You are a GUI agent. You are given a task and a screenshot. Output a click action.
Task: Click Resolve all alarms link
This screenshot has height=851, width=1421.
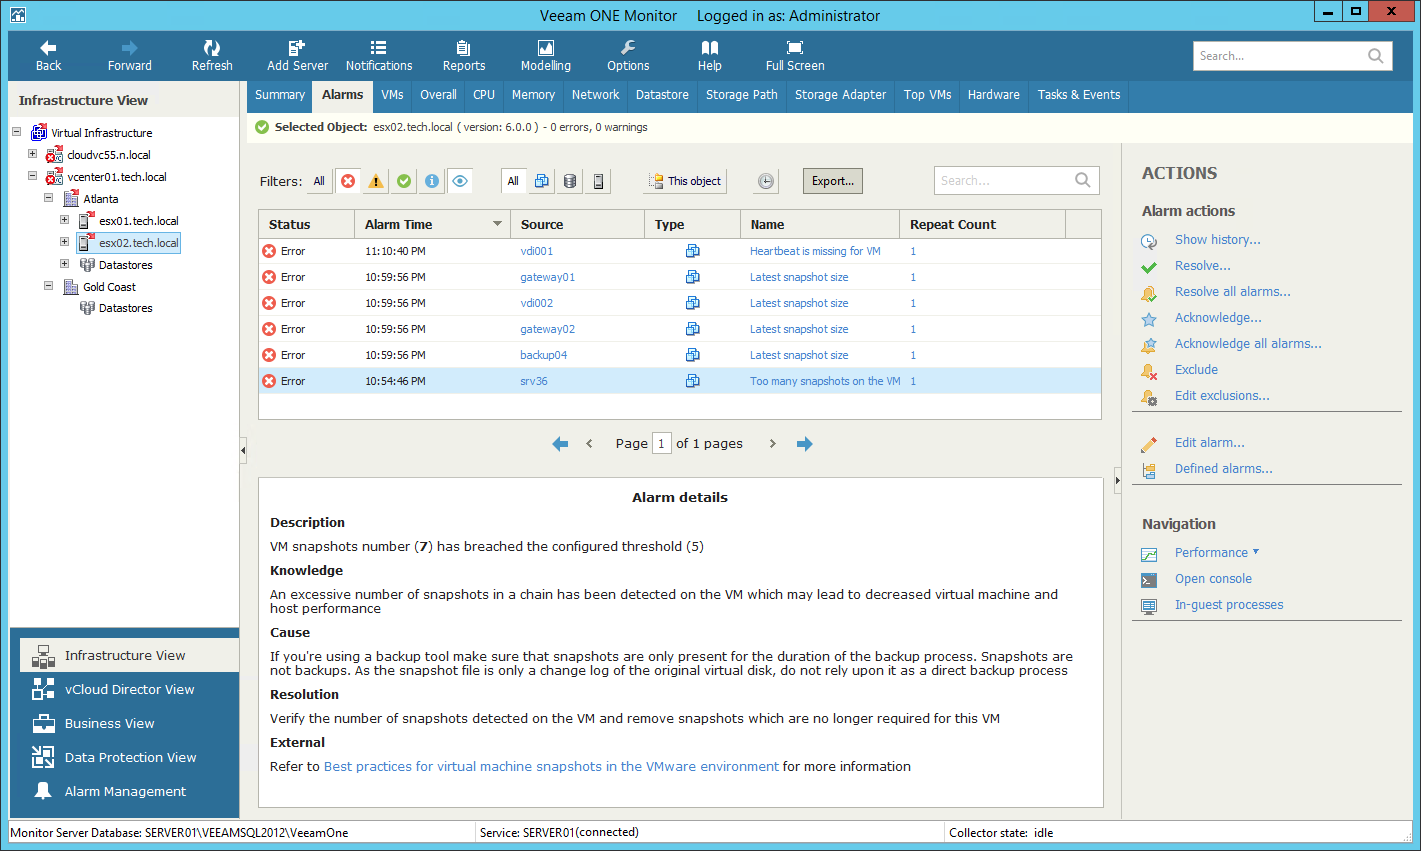1232,292
